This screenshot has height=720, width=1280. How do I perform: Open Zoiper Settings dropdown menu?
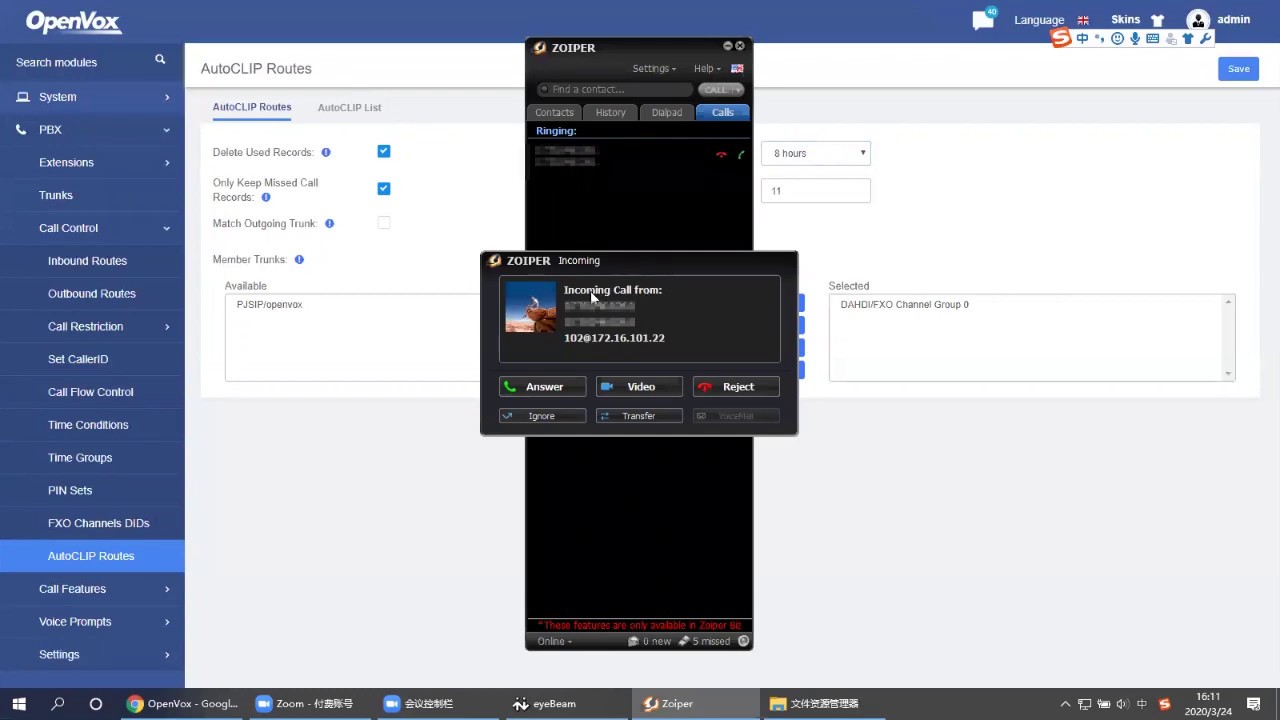[x=654, y=69]
